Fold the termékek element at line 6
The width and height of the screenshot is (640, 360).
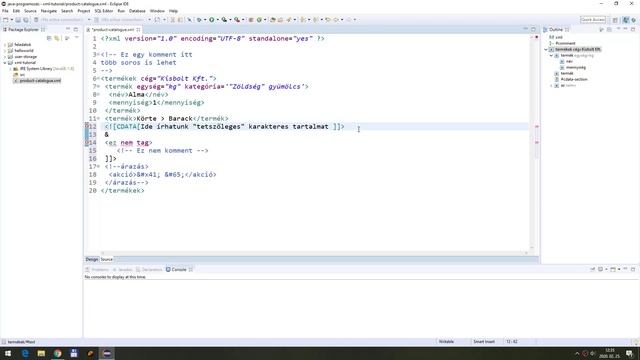98,78
